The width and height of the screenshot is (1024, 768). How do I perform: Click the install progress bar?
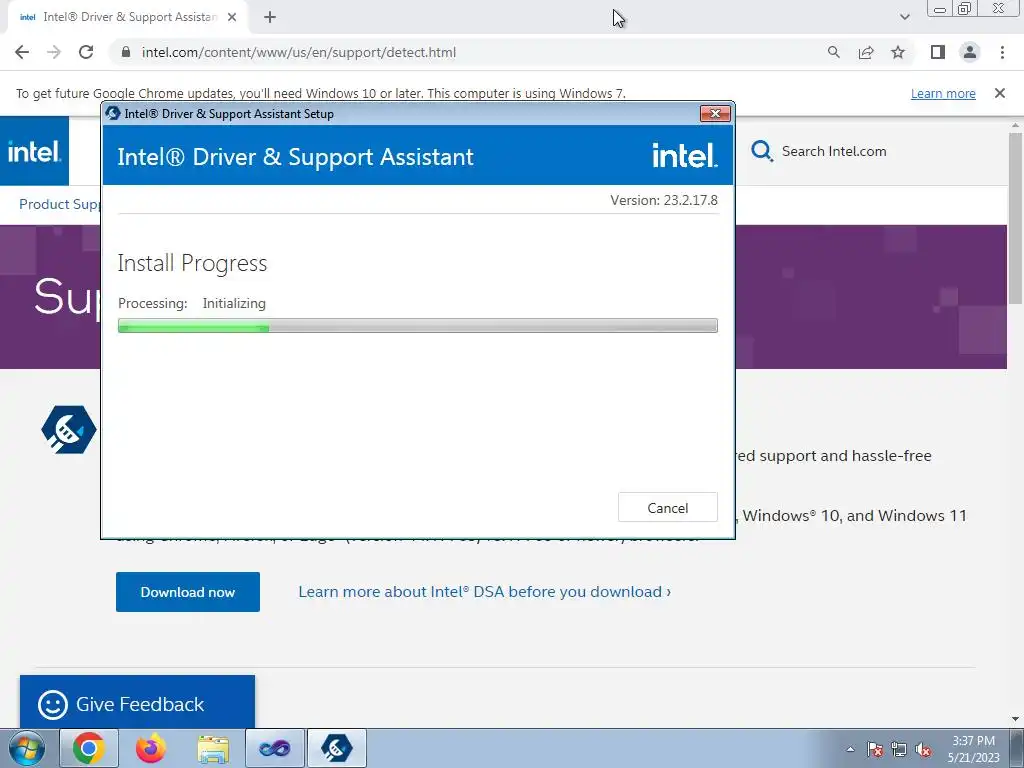click(418, 325)
